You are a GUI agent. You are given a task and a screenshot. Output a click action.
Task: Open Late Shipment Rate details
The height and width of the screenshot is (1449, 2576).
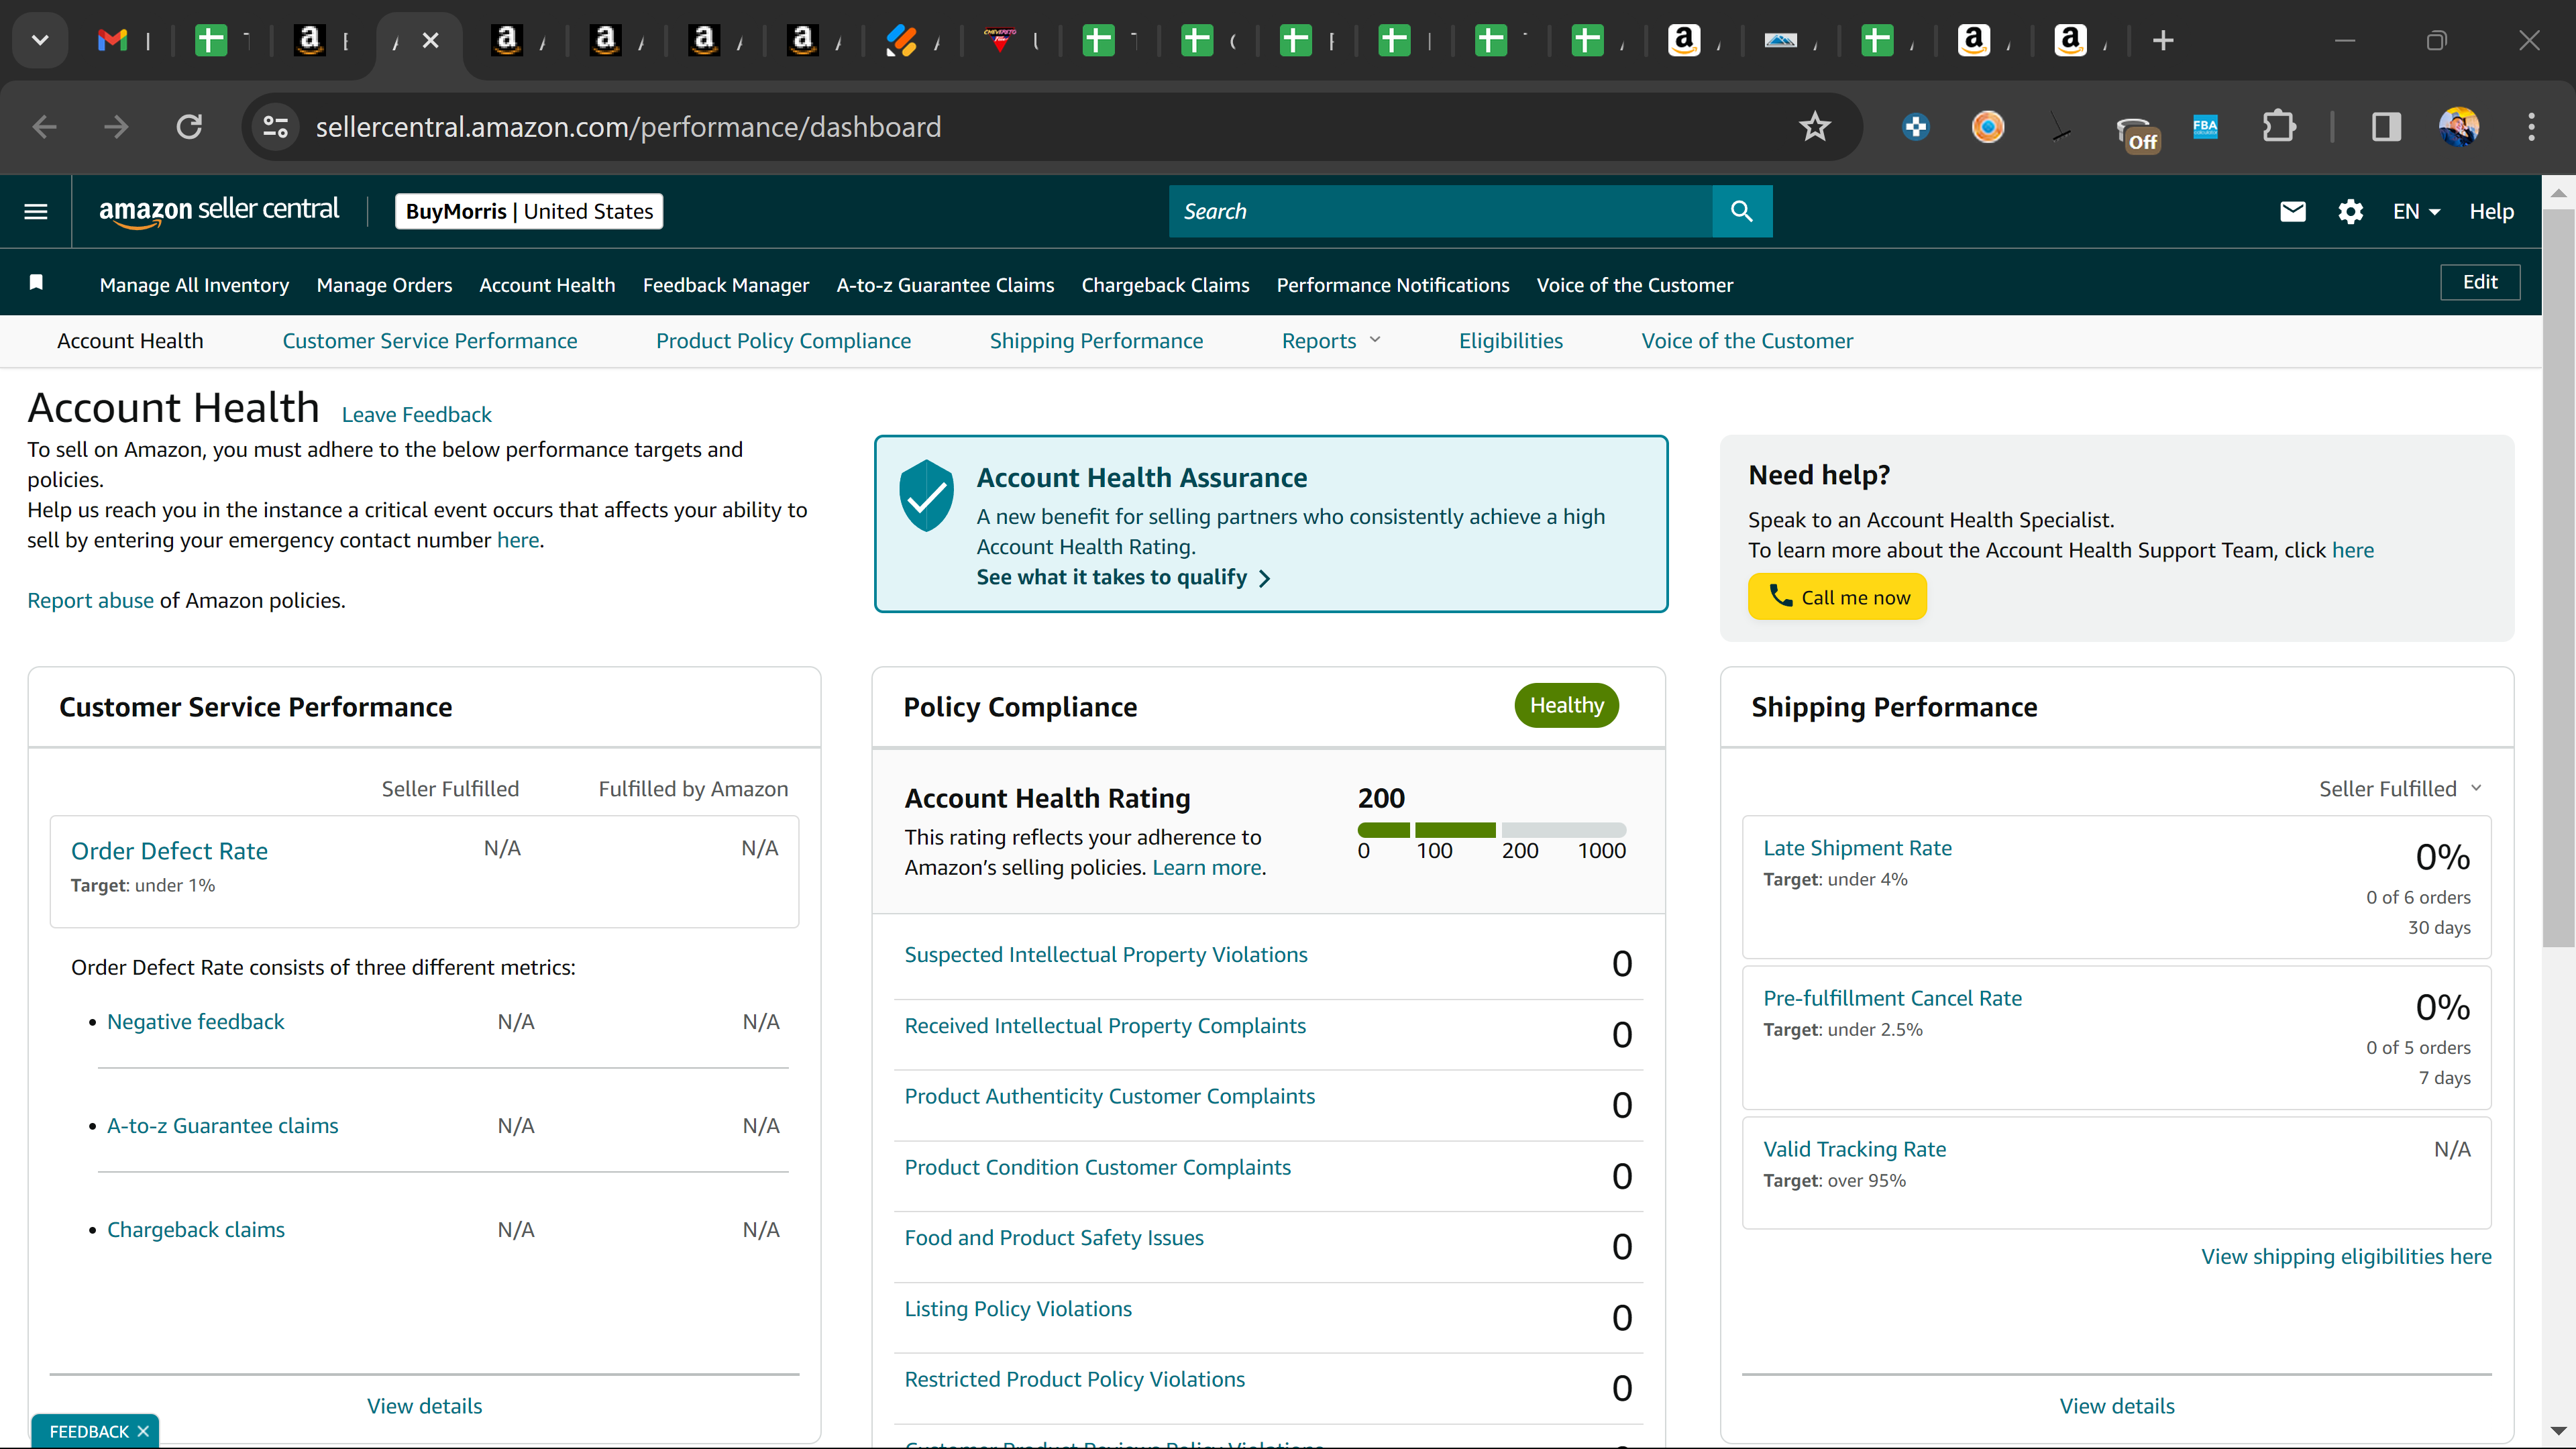tap(1857, 847)
